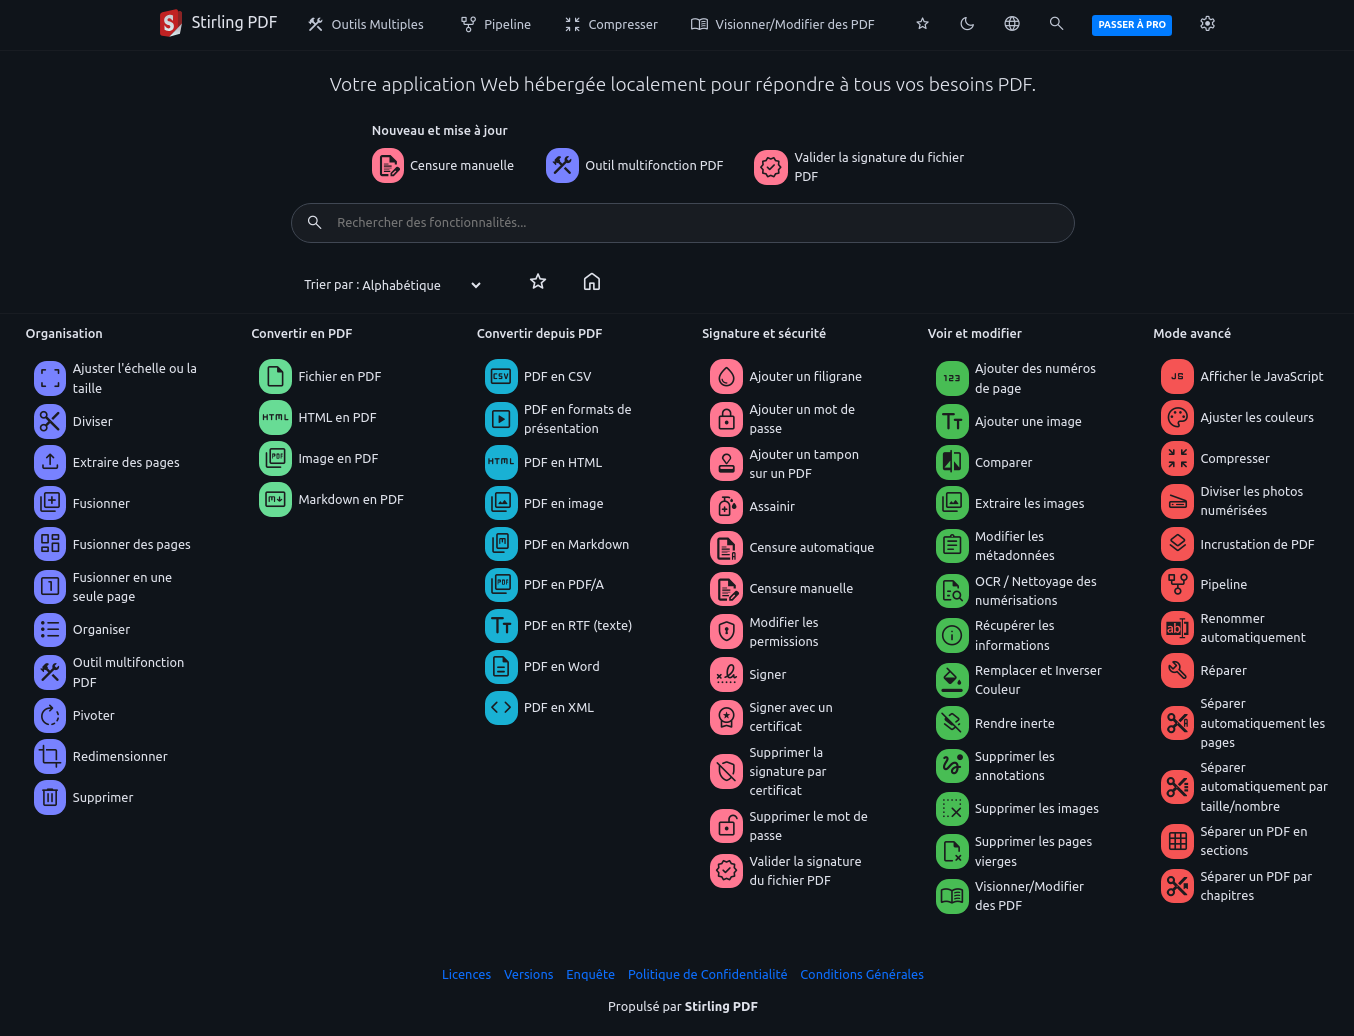Open the Afficher le JavaScript icon
Image resolution: width=1354 pixels, height=1036 pixels.
(1177, 376)
